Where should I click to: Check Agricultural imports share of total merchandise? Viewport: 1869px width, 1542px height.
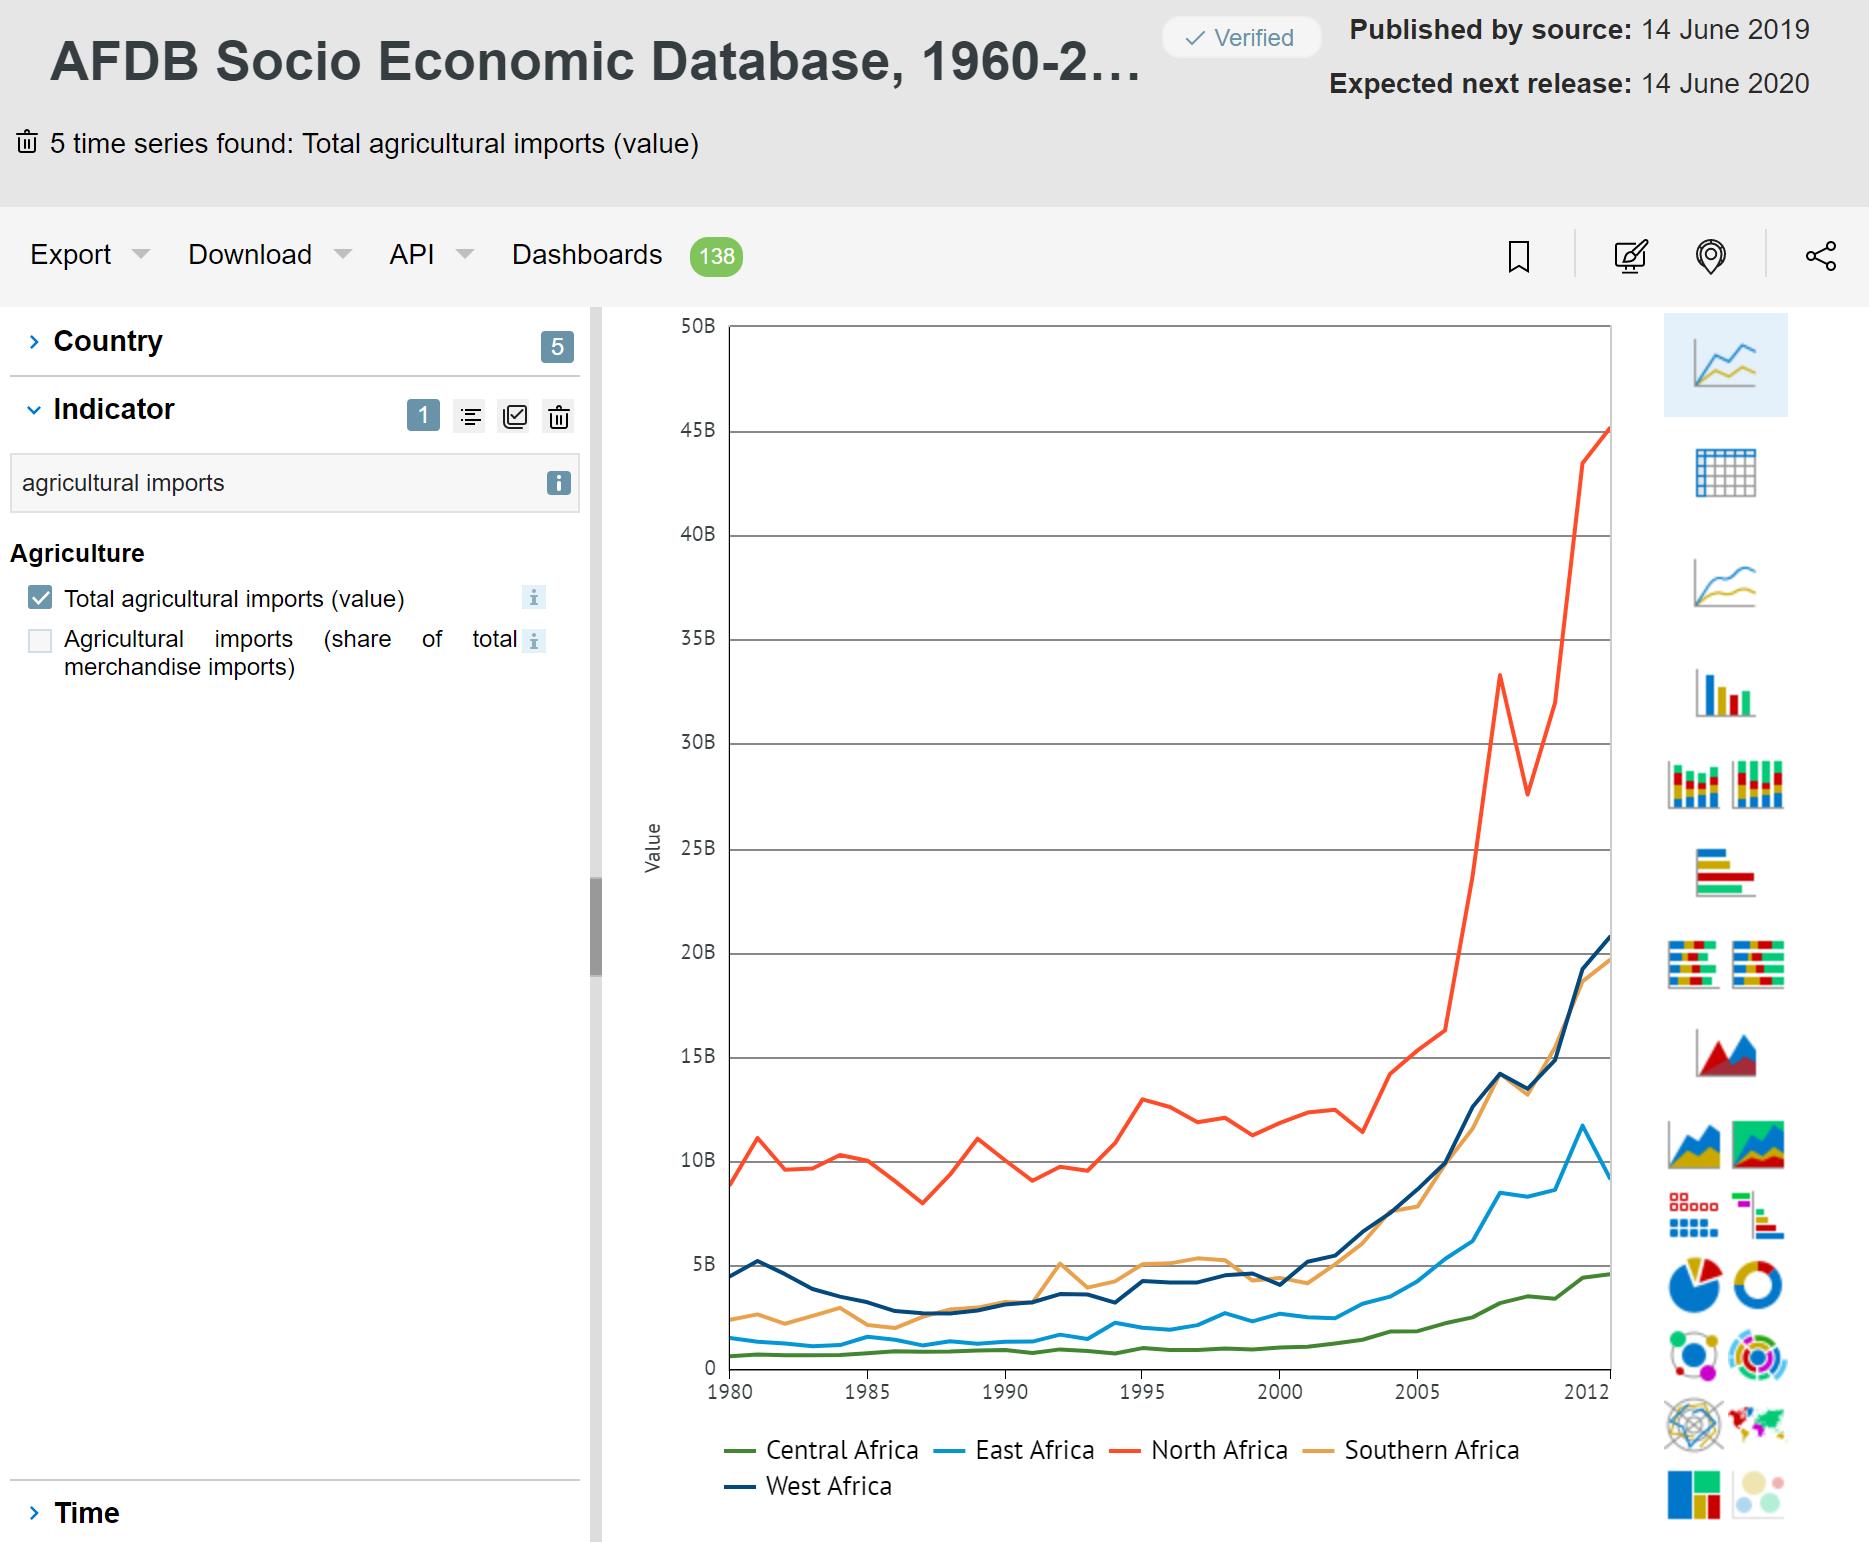point(40,640)
